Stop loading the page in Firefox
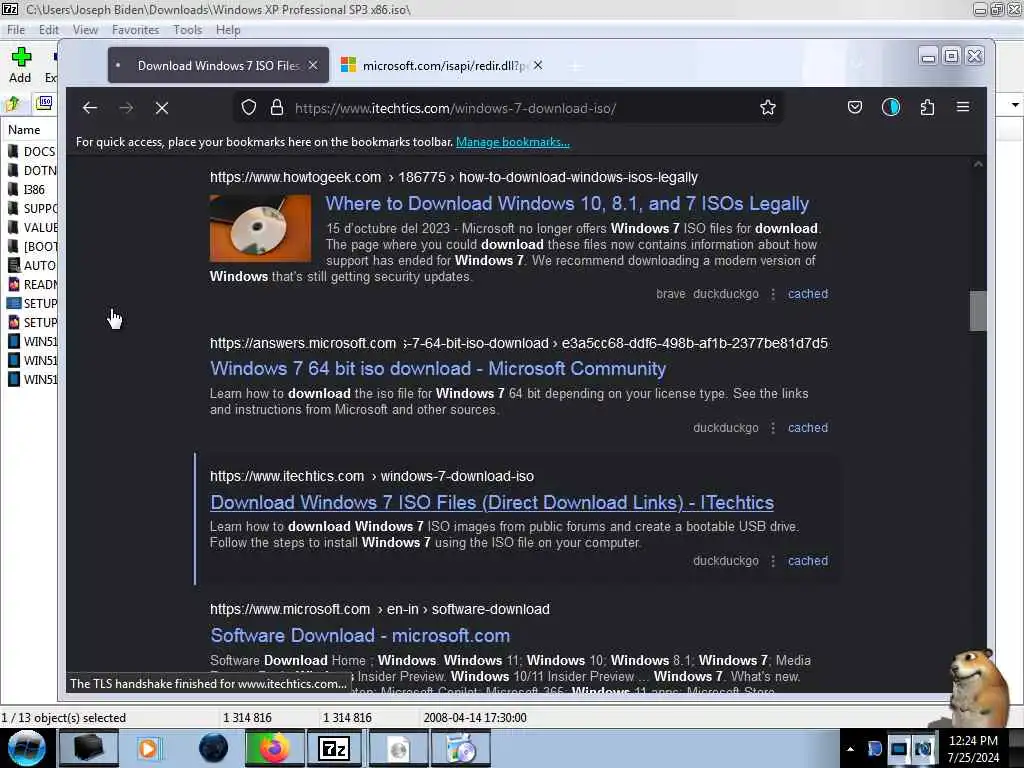The image size is (1024, 768). click(x=162, y=108)
